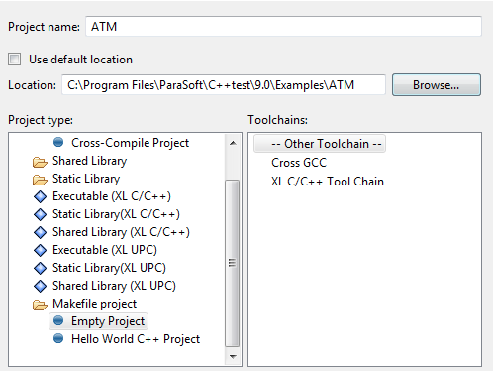The image size is (493, 371).
Task: Click the project type list's down arrow
Action: pos(233,357)
